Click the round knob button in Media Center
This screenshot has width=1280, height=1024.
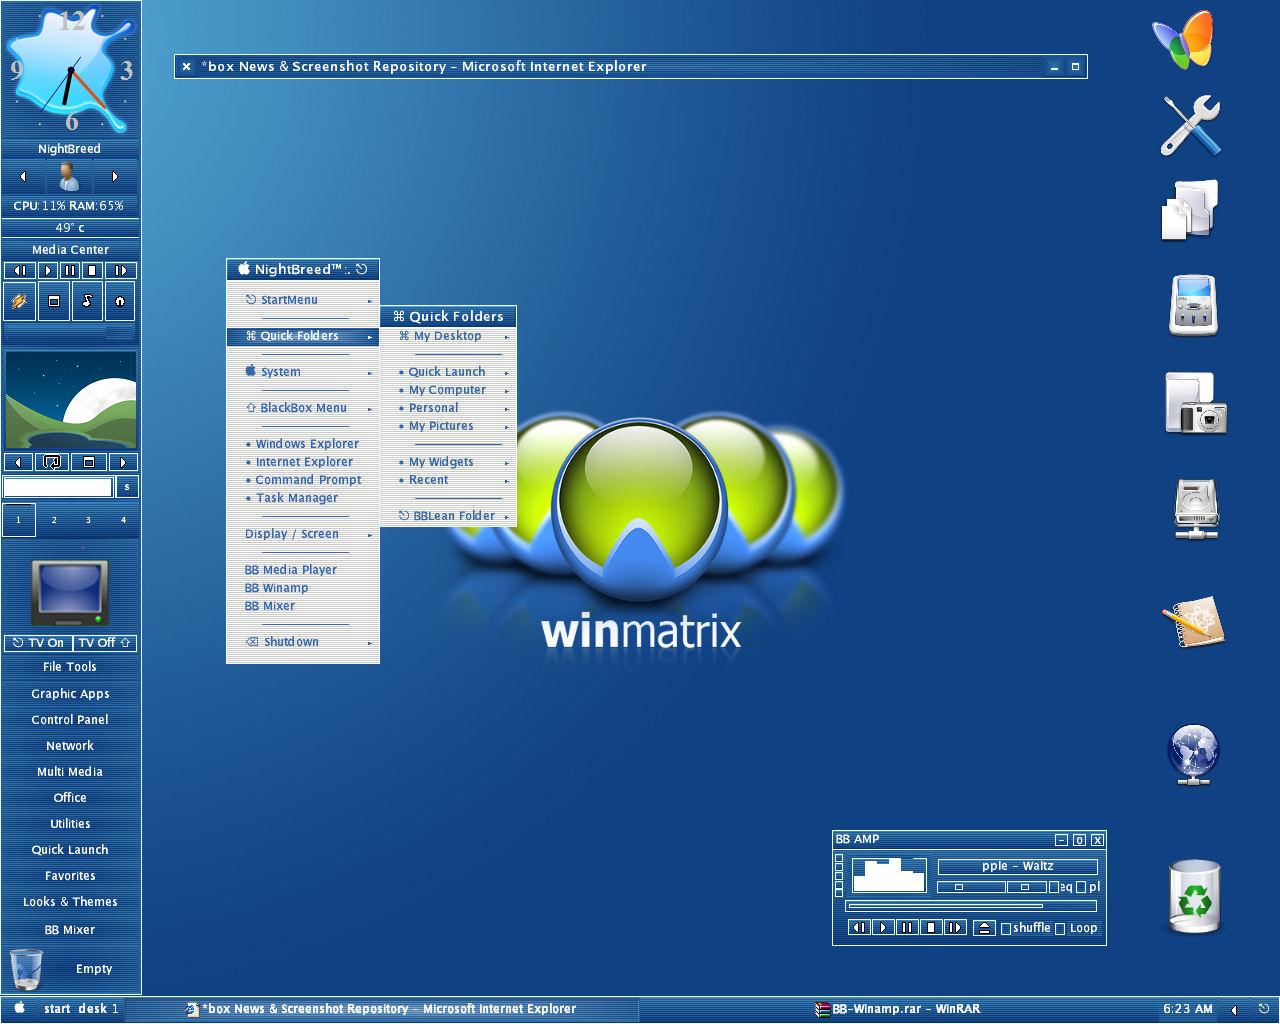pyautogui.click(x=120, y=301)
